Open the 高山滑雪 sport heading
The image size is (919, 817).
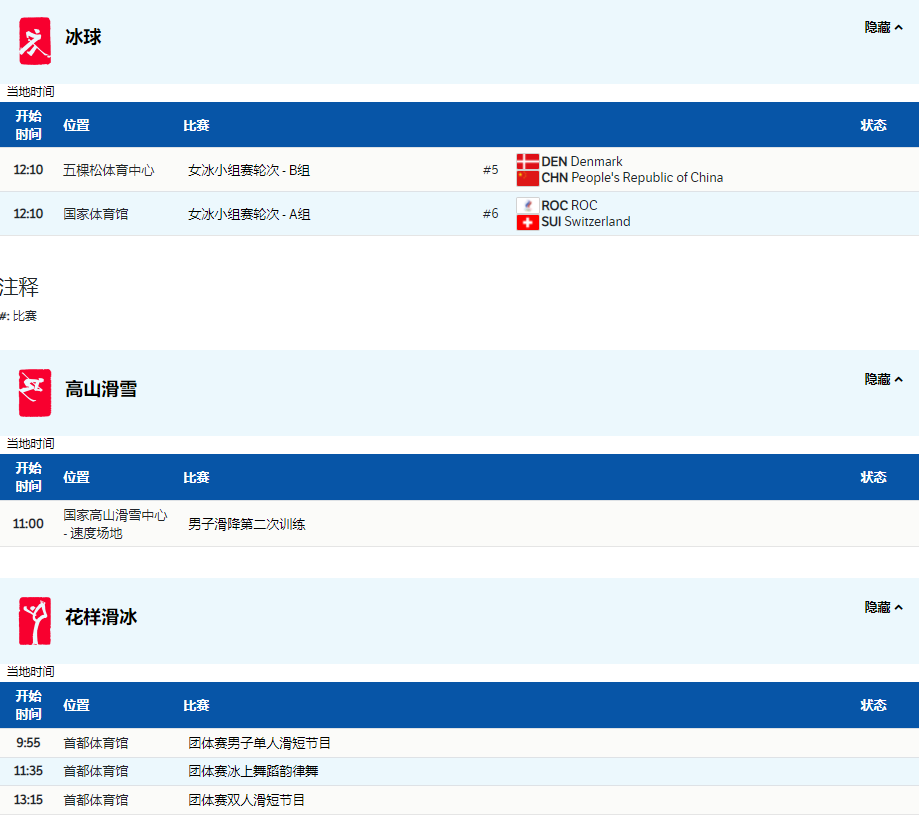tap(101, 390)
